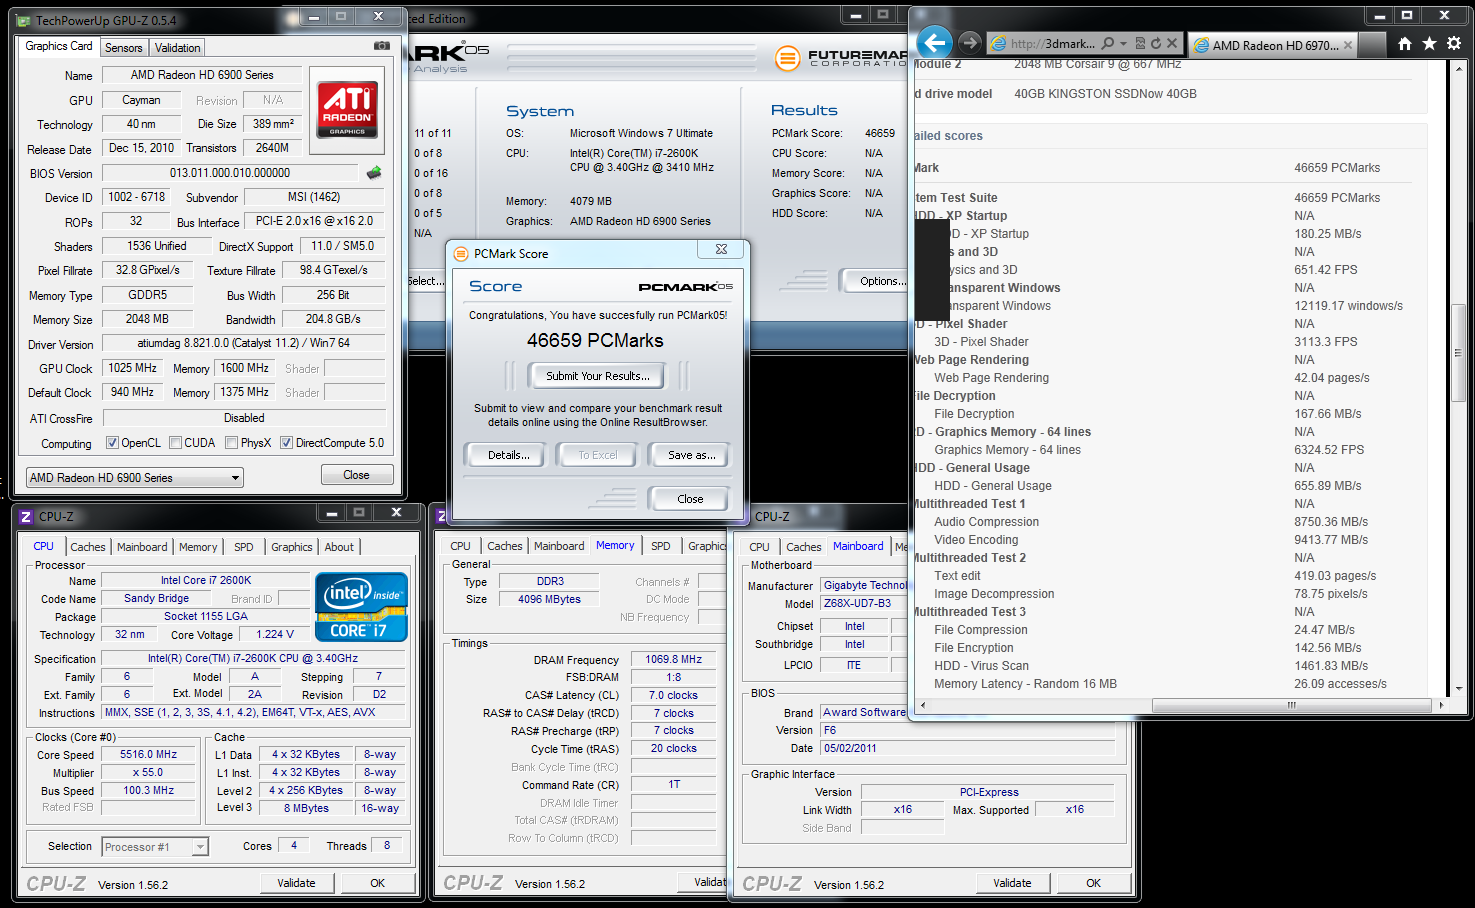
Task: Refresh the browser page
Action: point(1156,44)
